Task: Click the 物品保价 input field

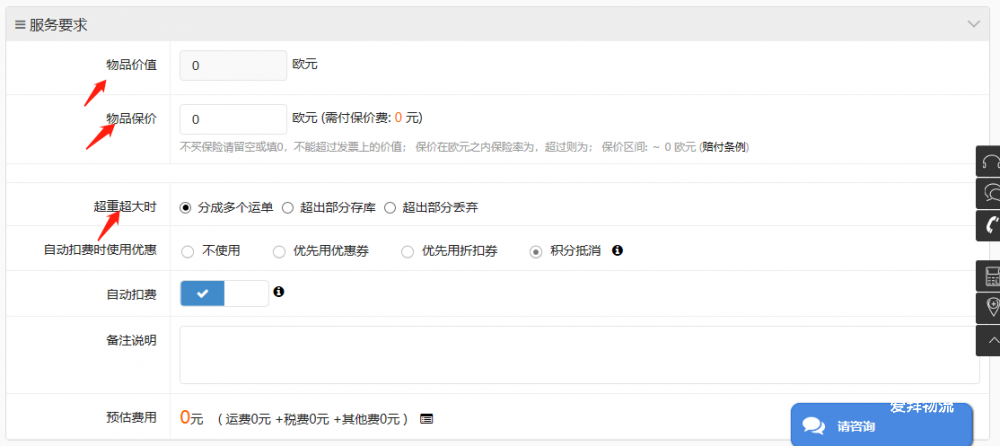Action: click(233, 119)
